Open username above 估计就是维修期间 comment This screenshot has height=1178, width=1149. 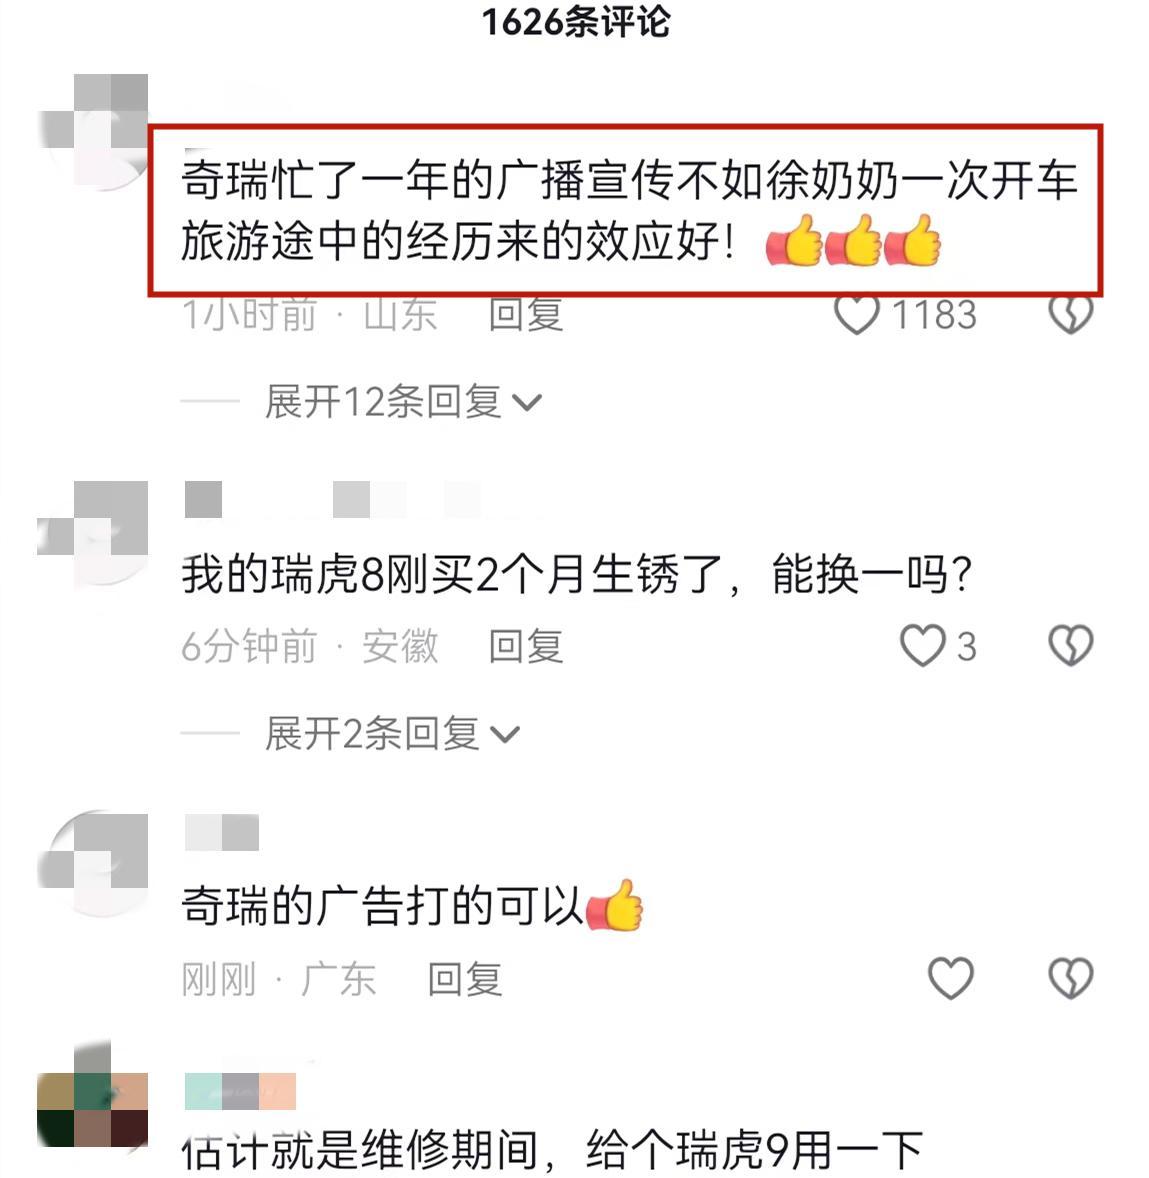(240, 1091)
